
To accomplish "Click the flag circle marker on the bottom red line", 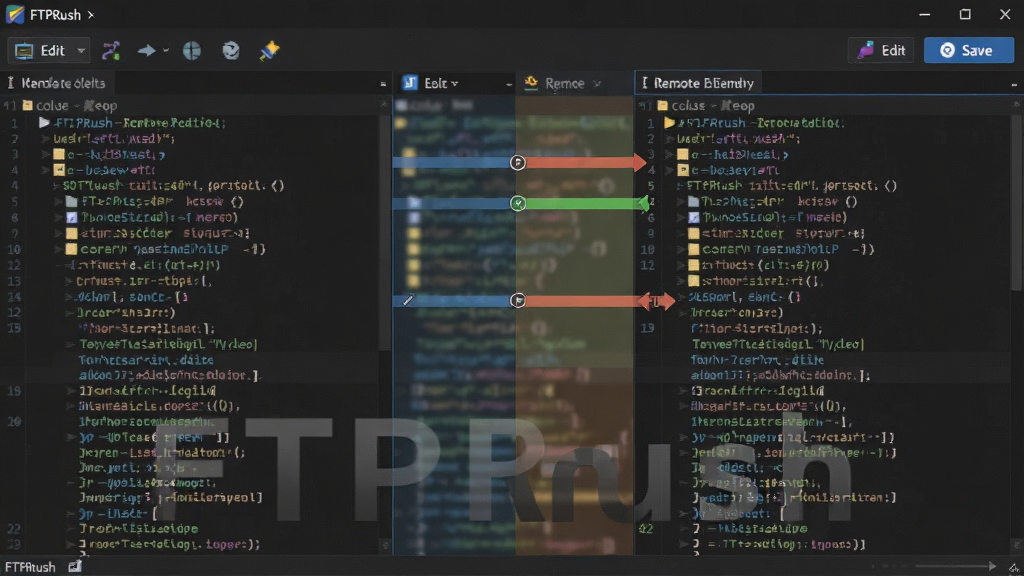I will (518, 300).
